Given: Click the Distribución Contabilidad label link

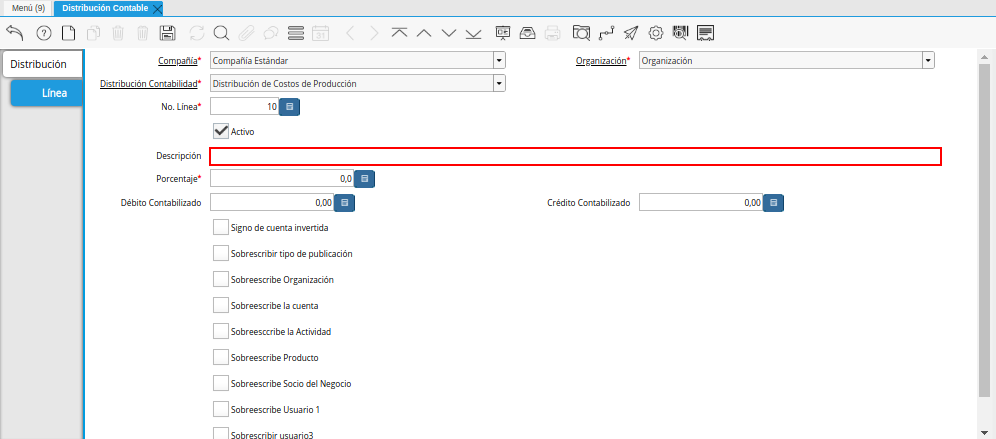Looking at the screenshot, I should click(149, 83).
